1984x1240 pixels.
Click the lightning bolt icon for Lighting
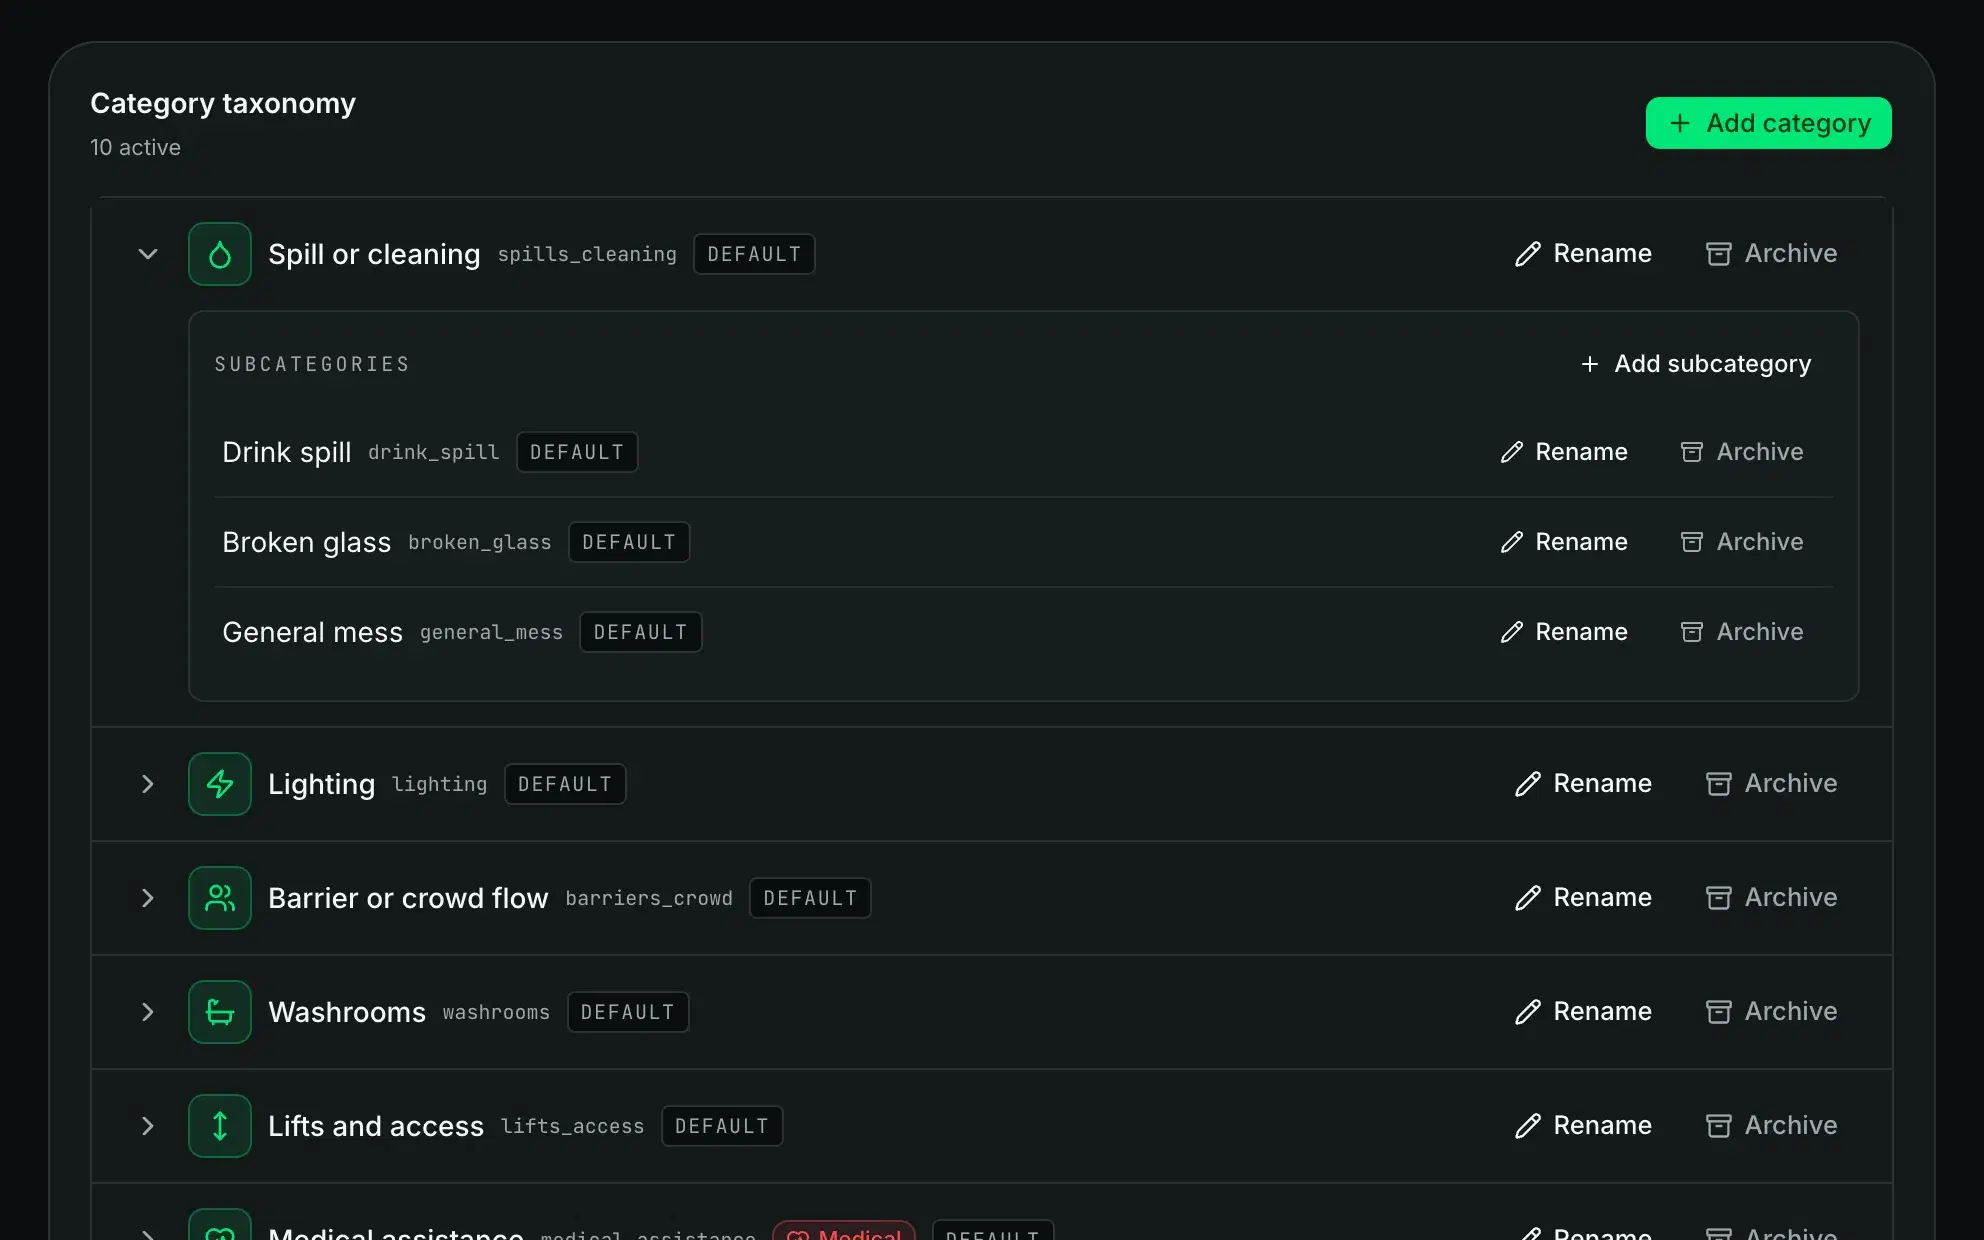(x=220, y=784)
